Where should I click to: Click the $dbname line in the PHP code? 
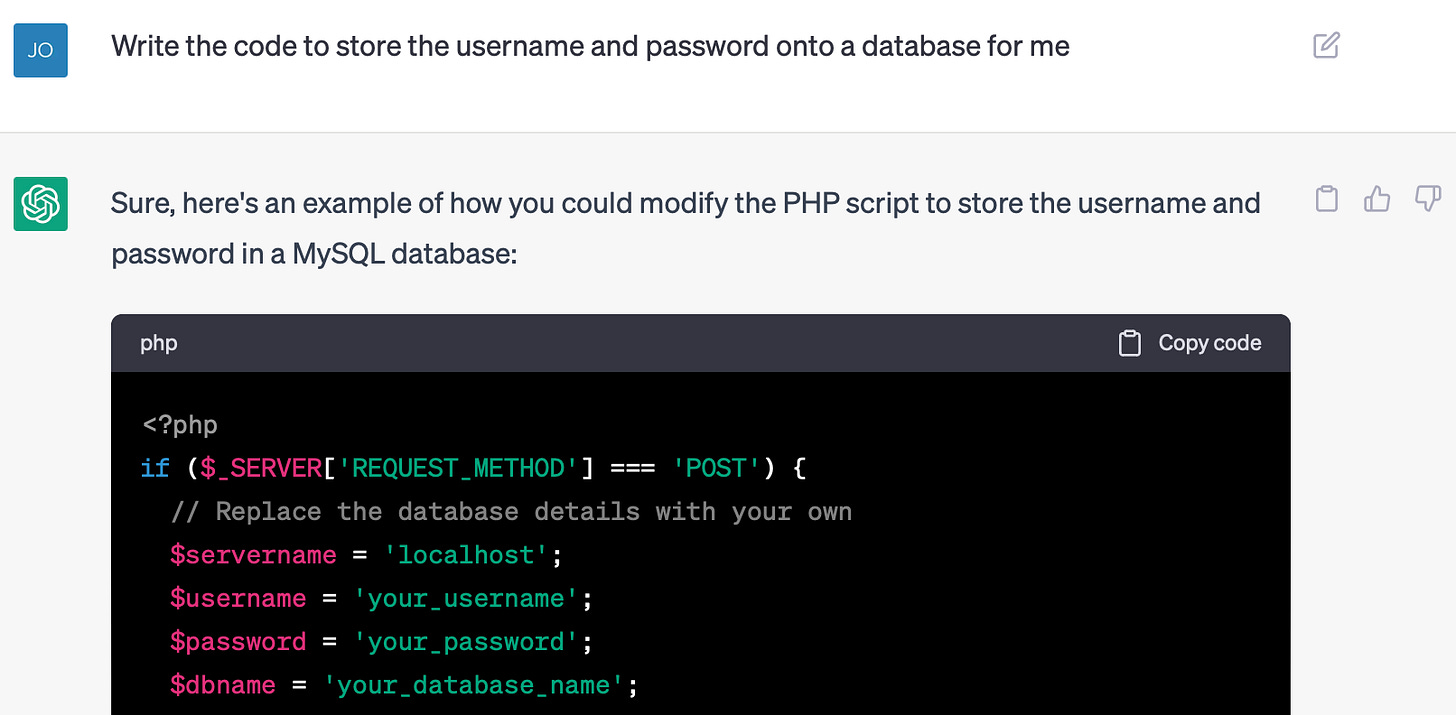tap(222, 684)
